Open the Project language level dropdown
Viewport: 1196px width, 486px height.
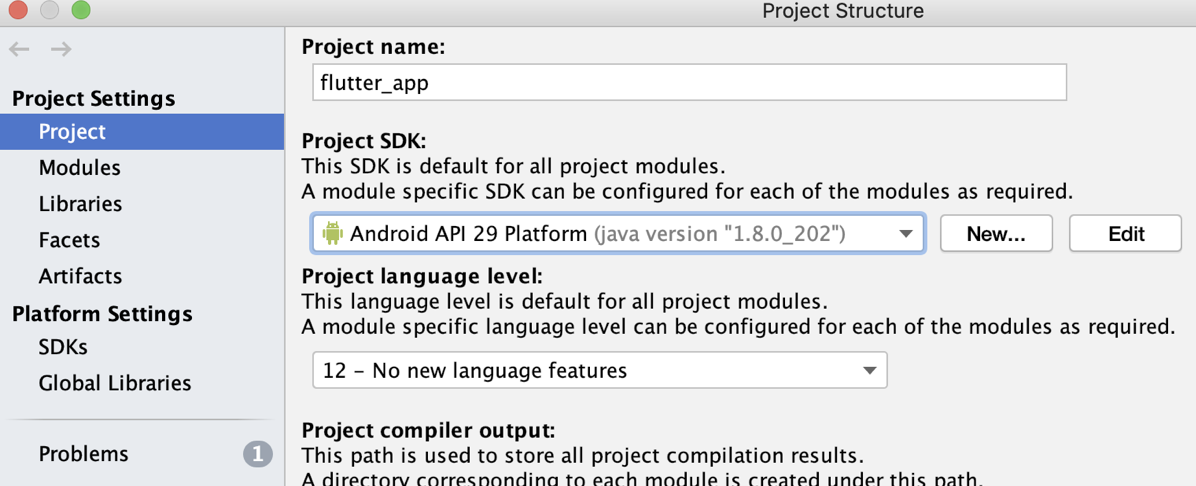[600, 370]
